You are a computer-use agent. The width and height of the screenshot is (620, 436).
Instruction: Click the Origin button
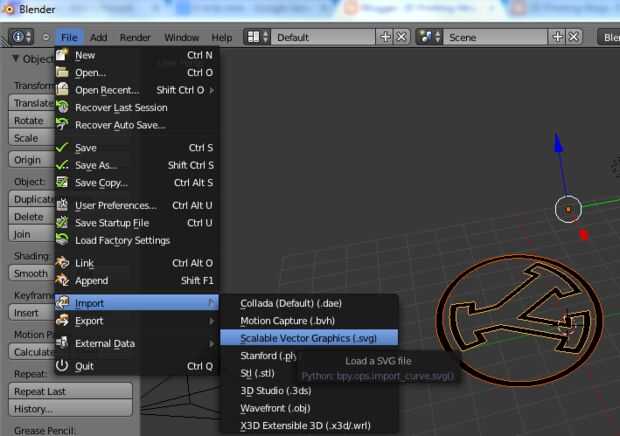[32, 160]
